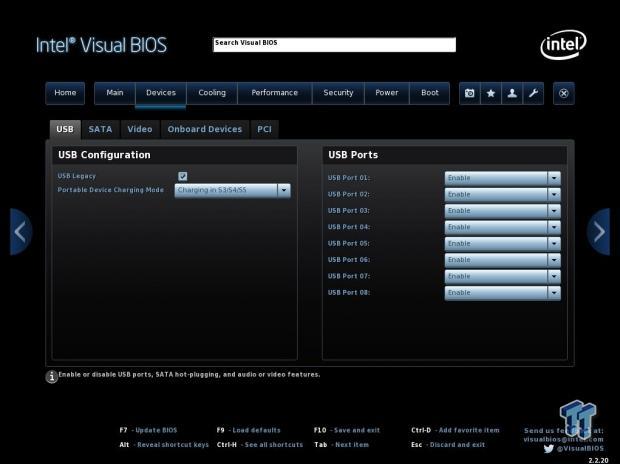
Task: Click the Search Visual BIOS field
Action: [x=335, y=45]
